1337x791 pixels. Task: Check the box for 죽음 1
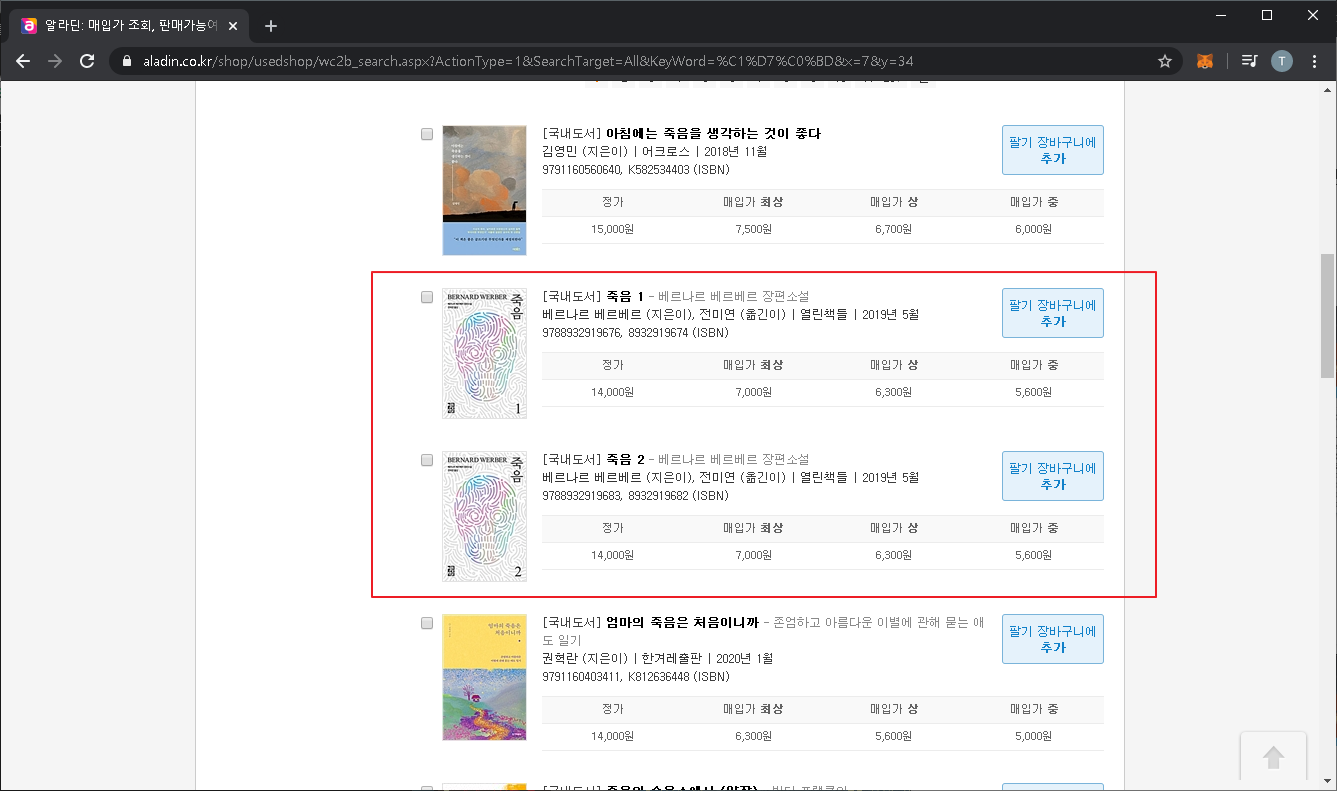point(427,297)
